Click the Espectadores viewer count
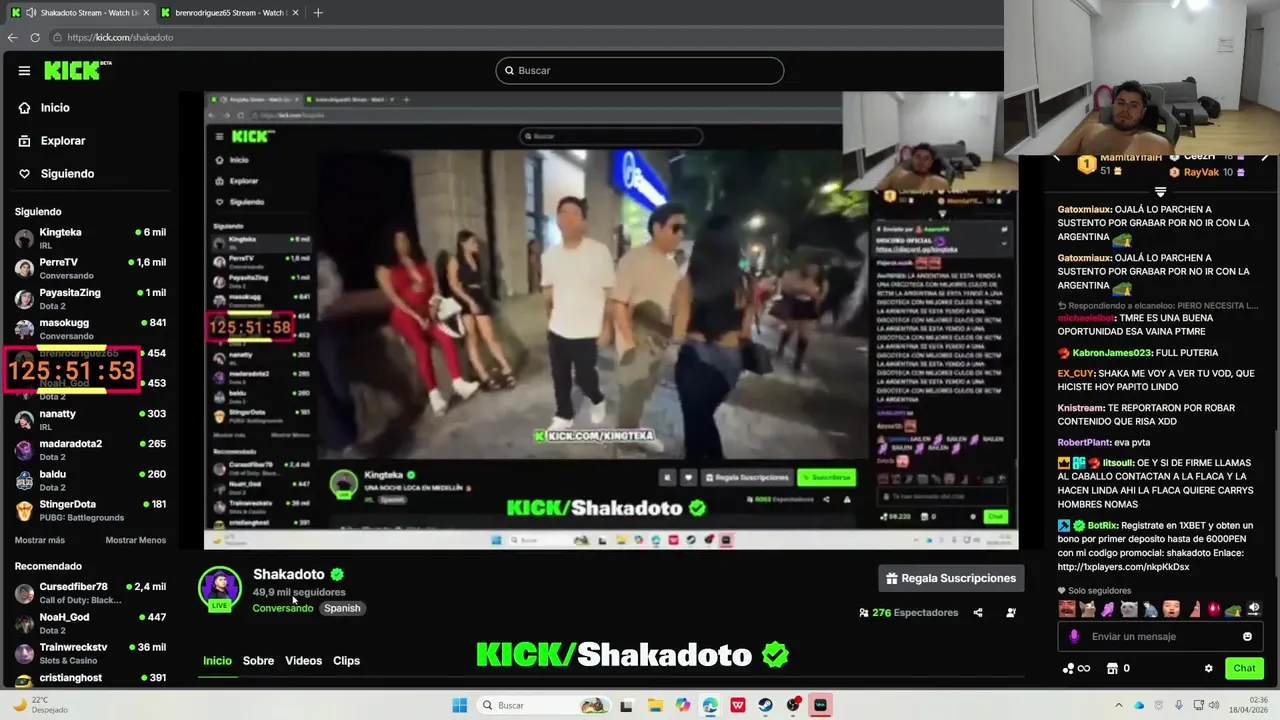Viewport: 1280px width, 720px height. pyautogui.click(x=909, y=613)
